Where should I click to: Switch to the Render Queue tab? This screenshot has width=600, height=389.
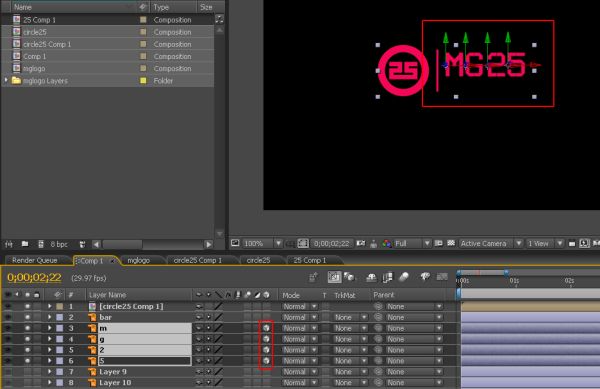(34, 260)
